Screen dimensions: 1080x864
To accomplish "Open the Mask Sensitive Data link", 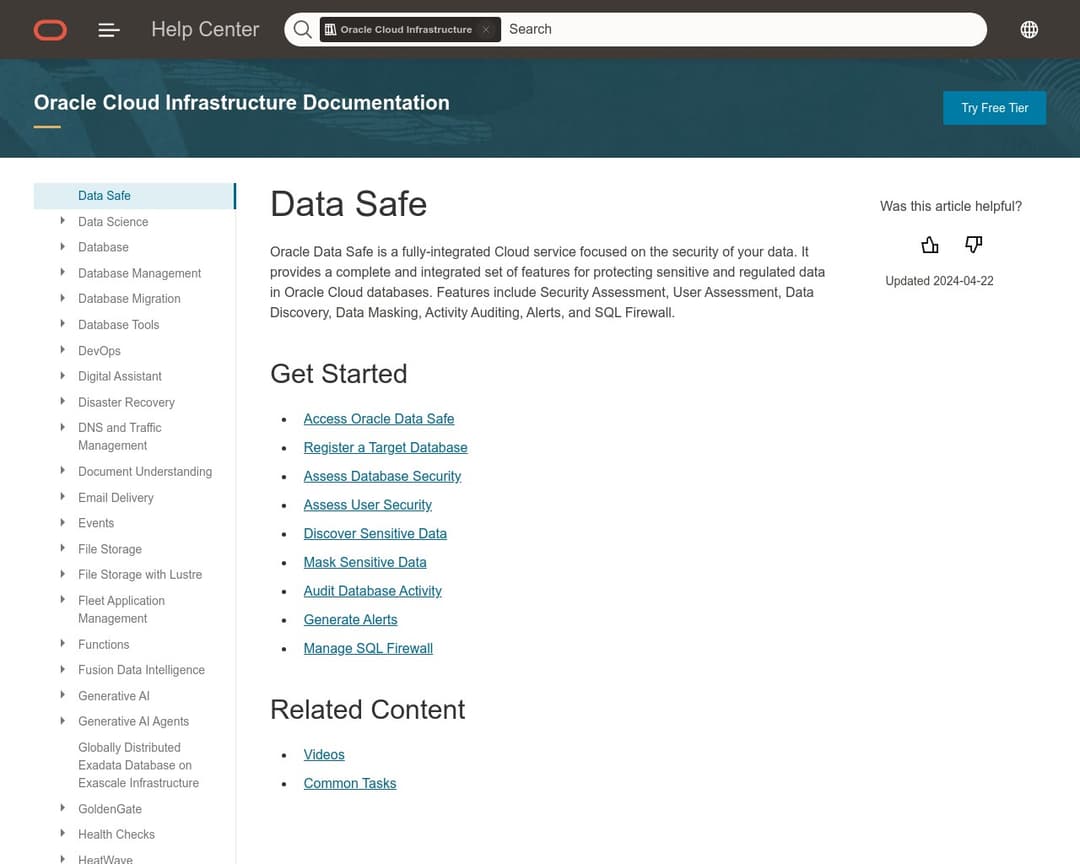I will point(365,562).
